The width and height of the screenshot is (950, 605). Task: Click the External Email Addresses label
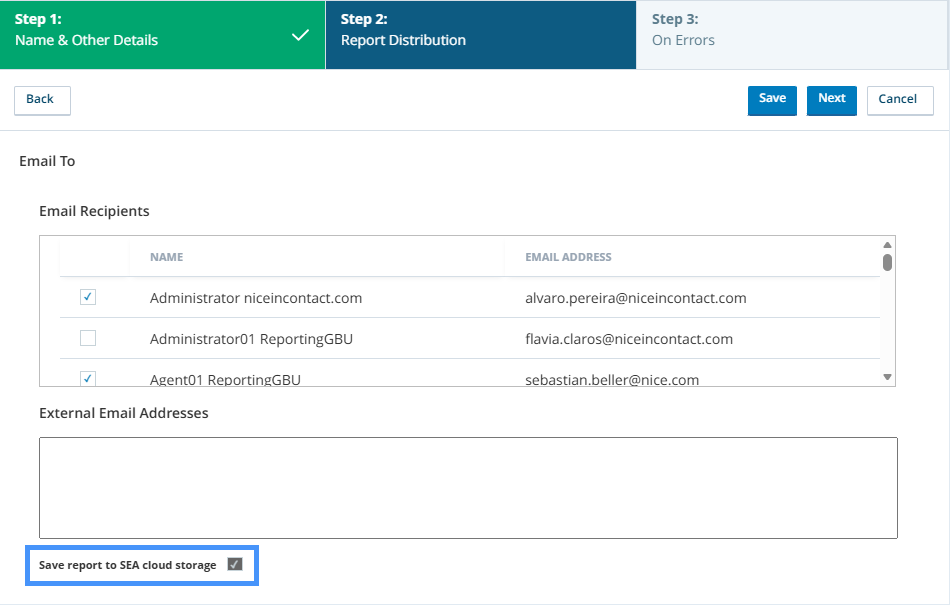[124, 413]
